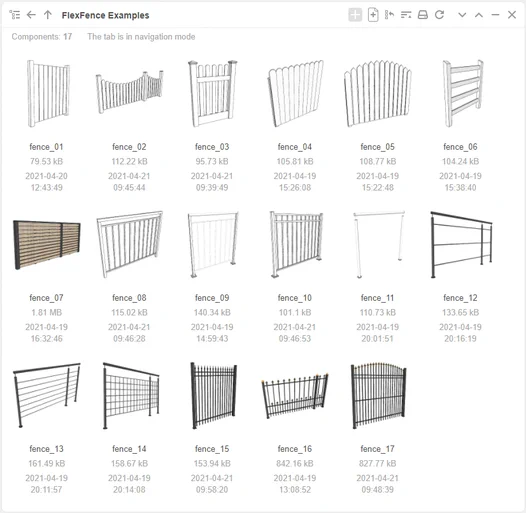Image resolution: width=526 pixels, height=513 pixels.
Task: Click the fence_05 name label
Action: pyautogui.click(x=378, y=147)
